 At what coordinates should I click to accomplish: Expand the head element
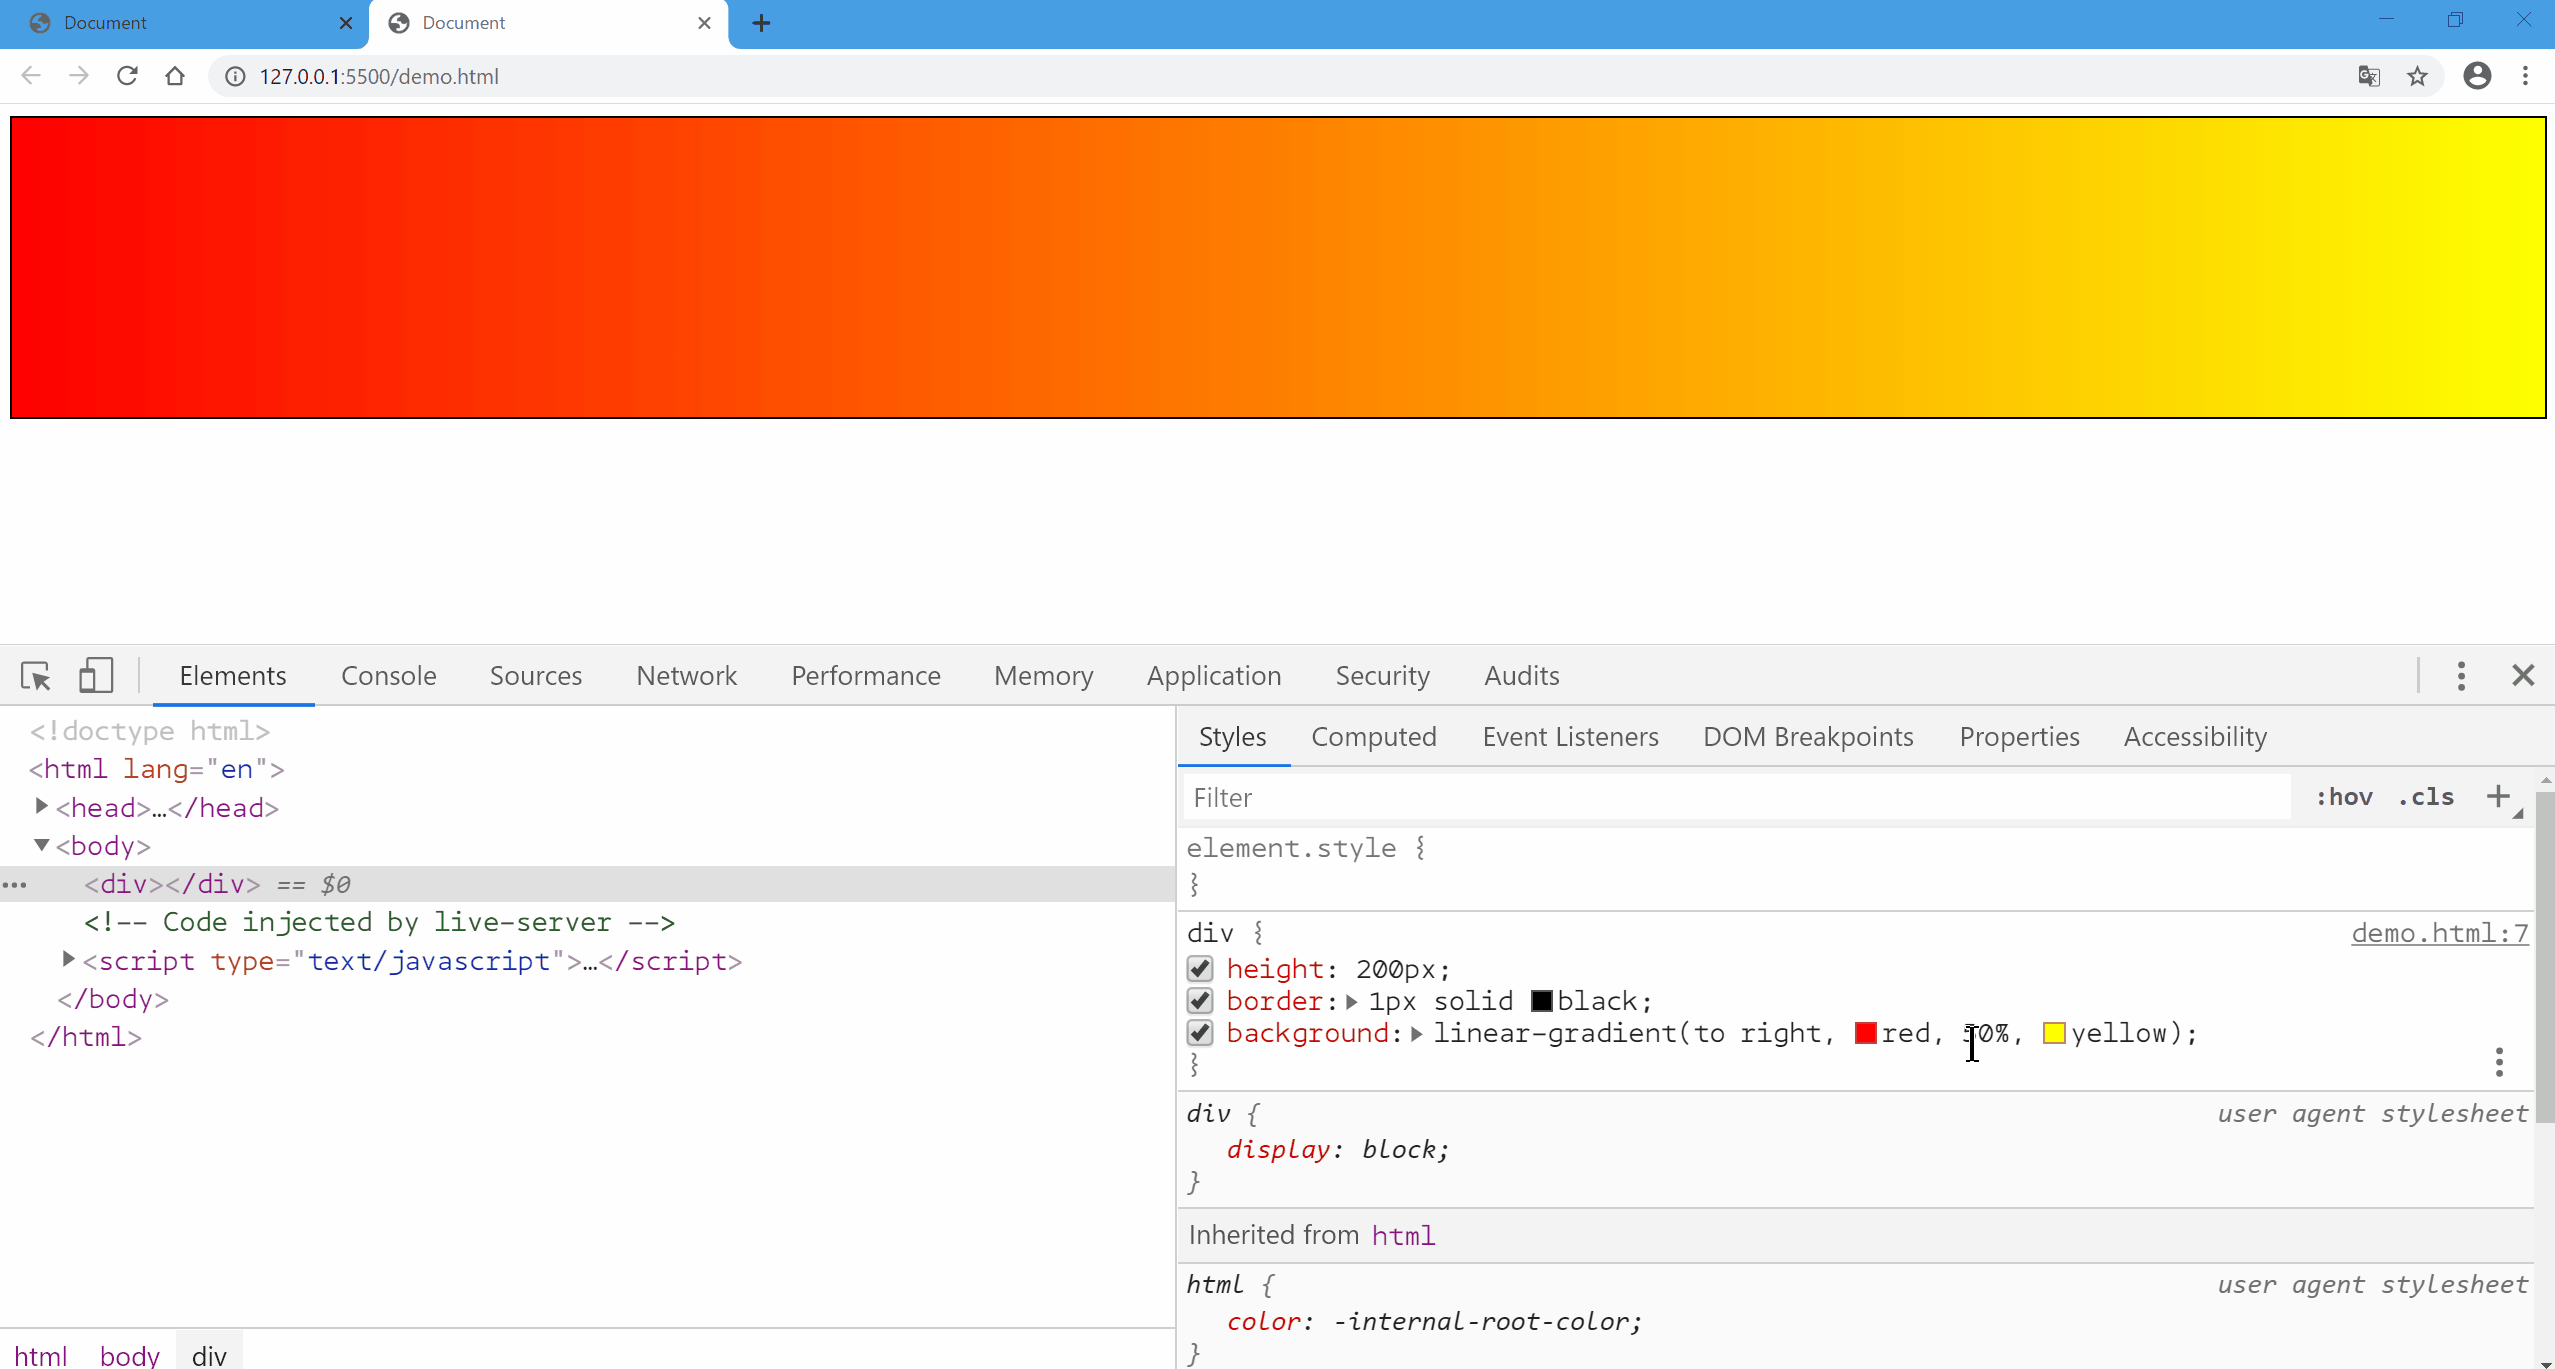click(x=41, y=806)
